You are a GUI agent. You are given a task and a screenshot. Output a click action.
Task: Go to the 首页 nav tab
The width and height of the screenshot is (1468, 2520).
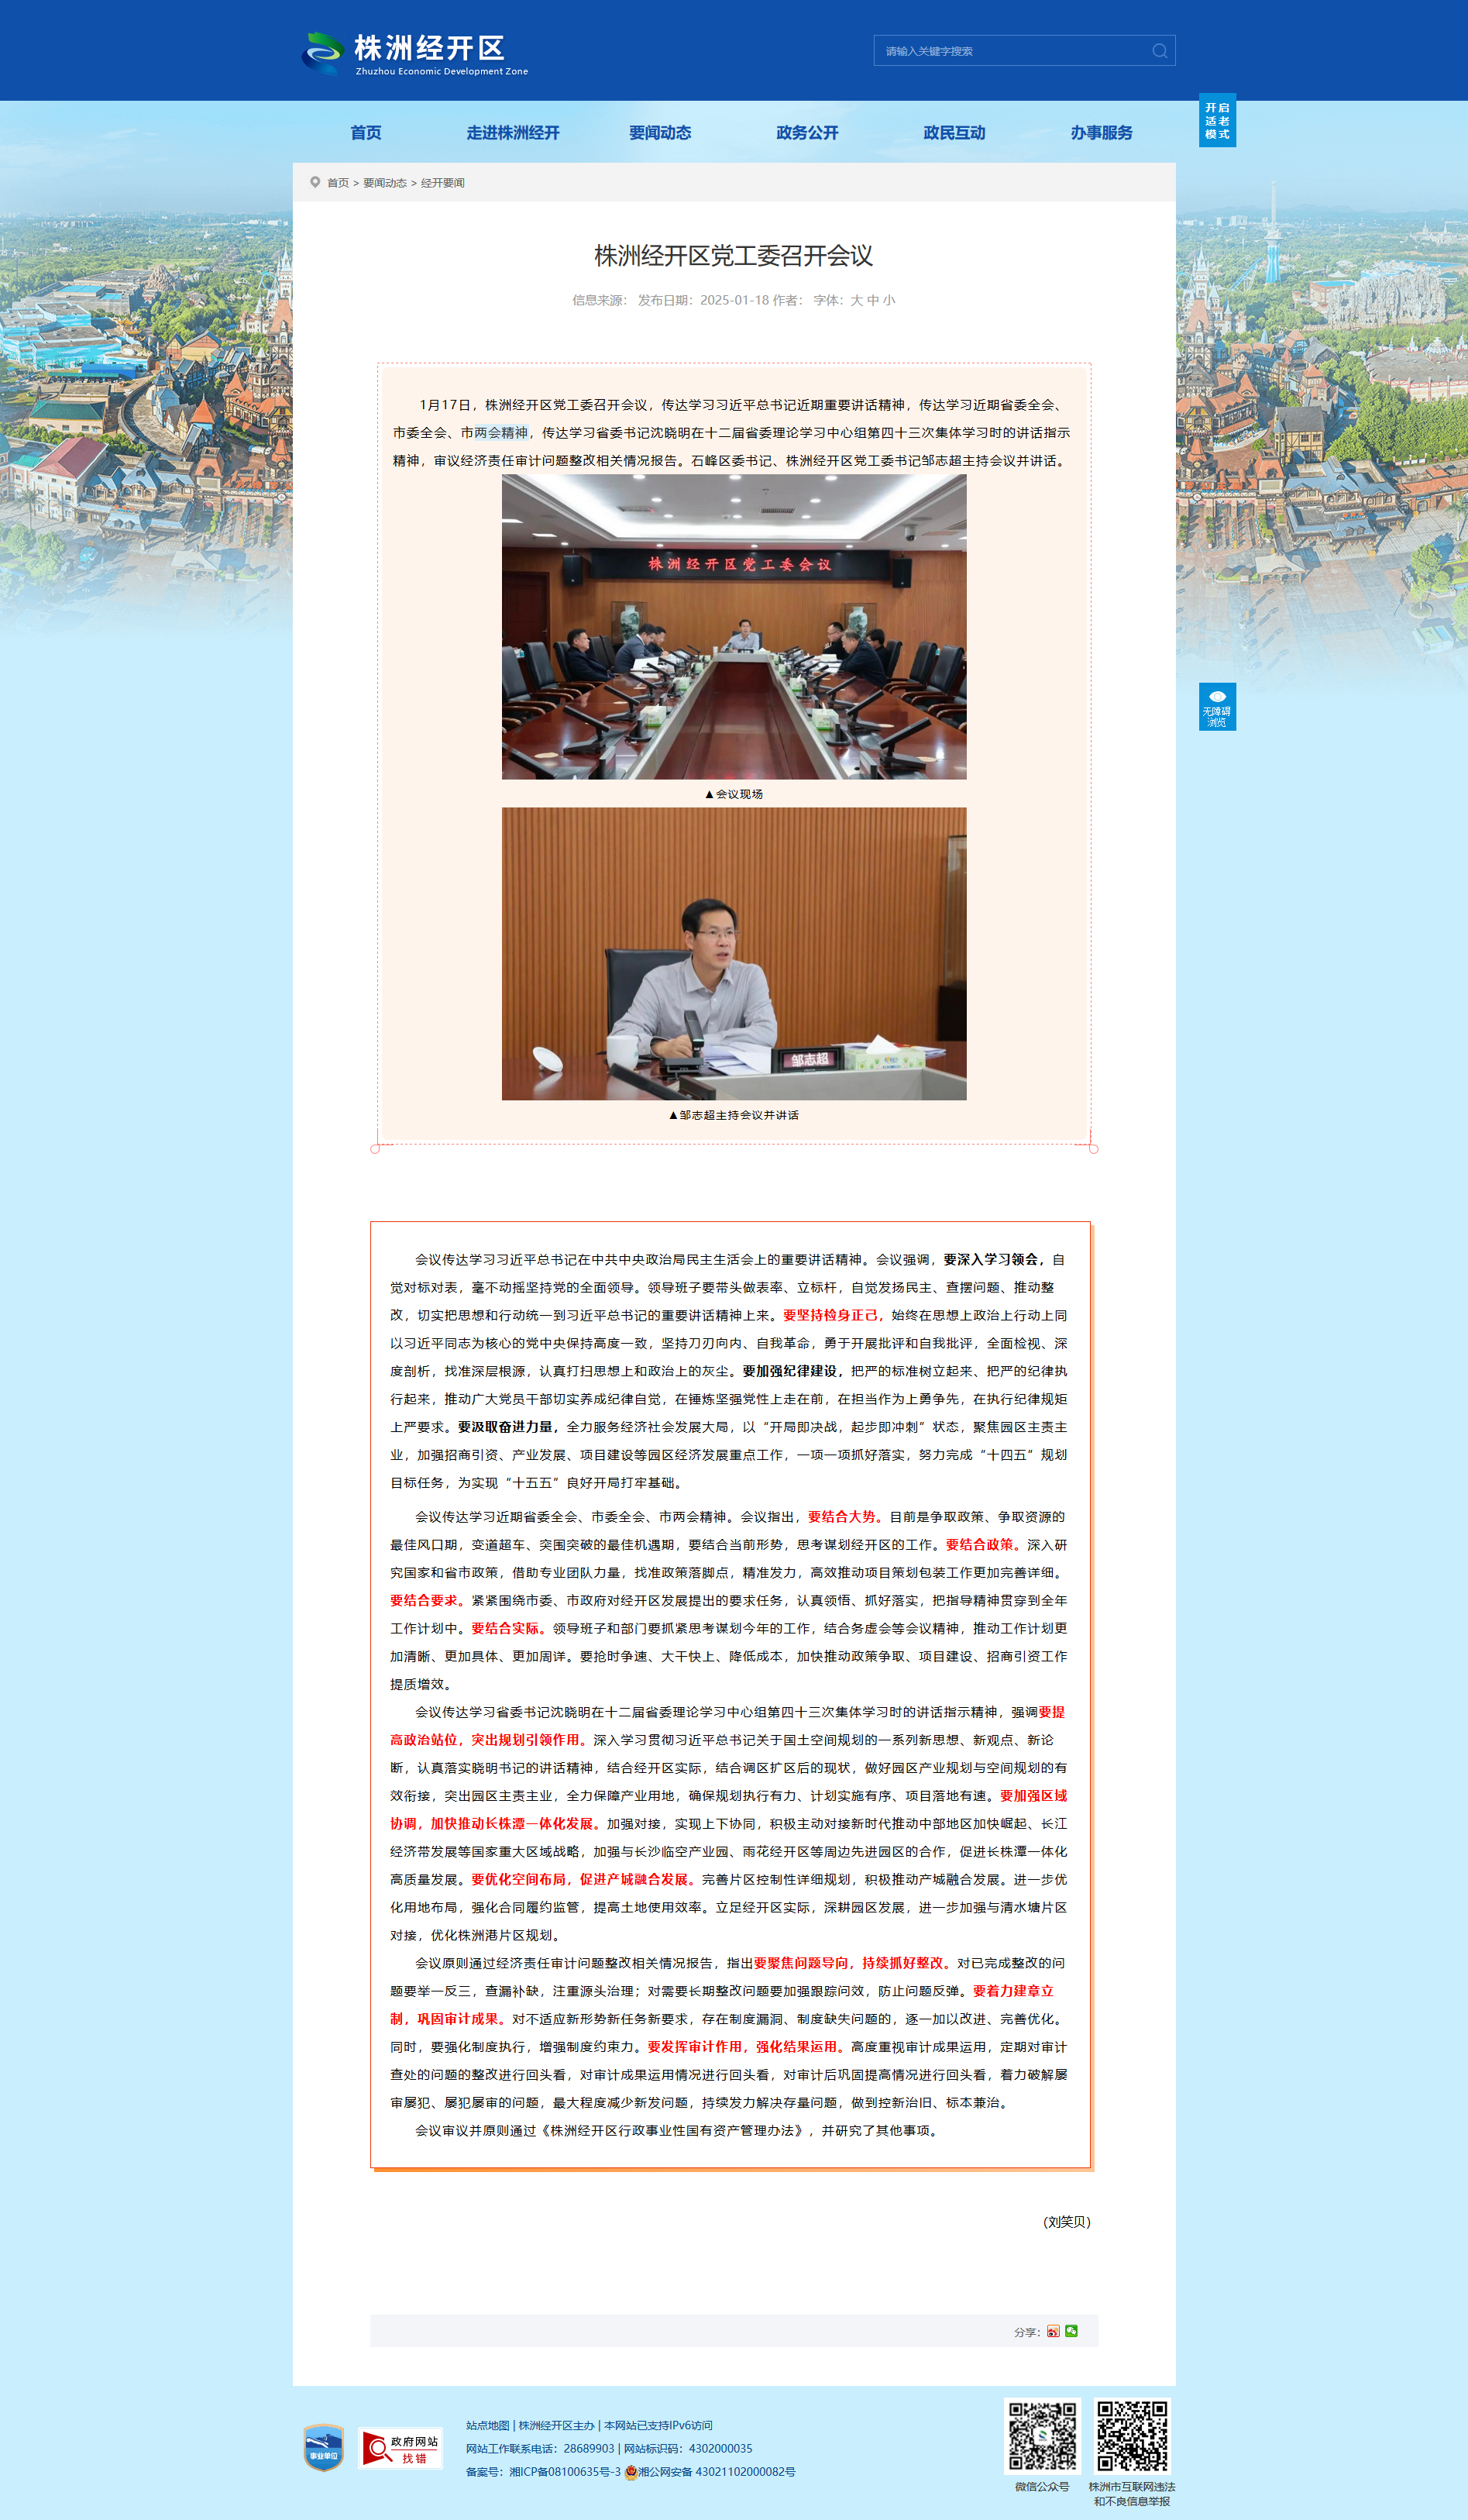[366, 133]
